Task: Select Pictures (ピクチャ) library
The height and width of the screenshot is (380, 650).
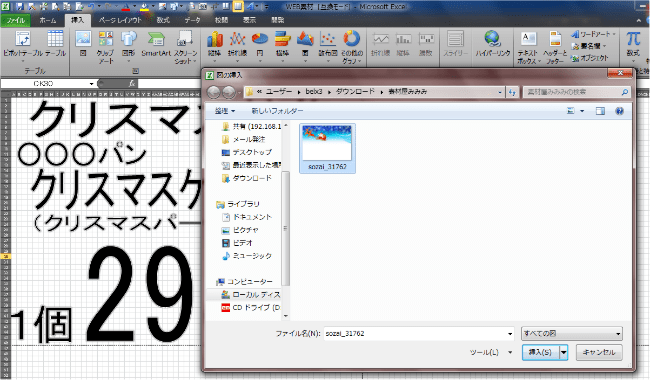Action: point(240,230)
